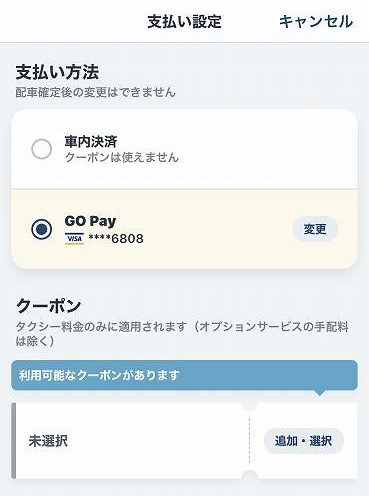
Task: Click the coupon banner's pointer arrow
Action: pyautogui.click(x=319, y=393)
